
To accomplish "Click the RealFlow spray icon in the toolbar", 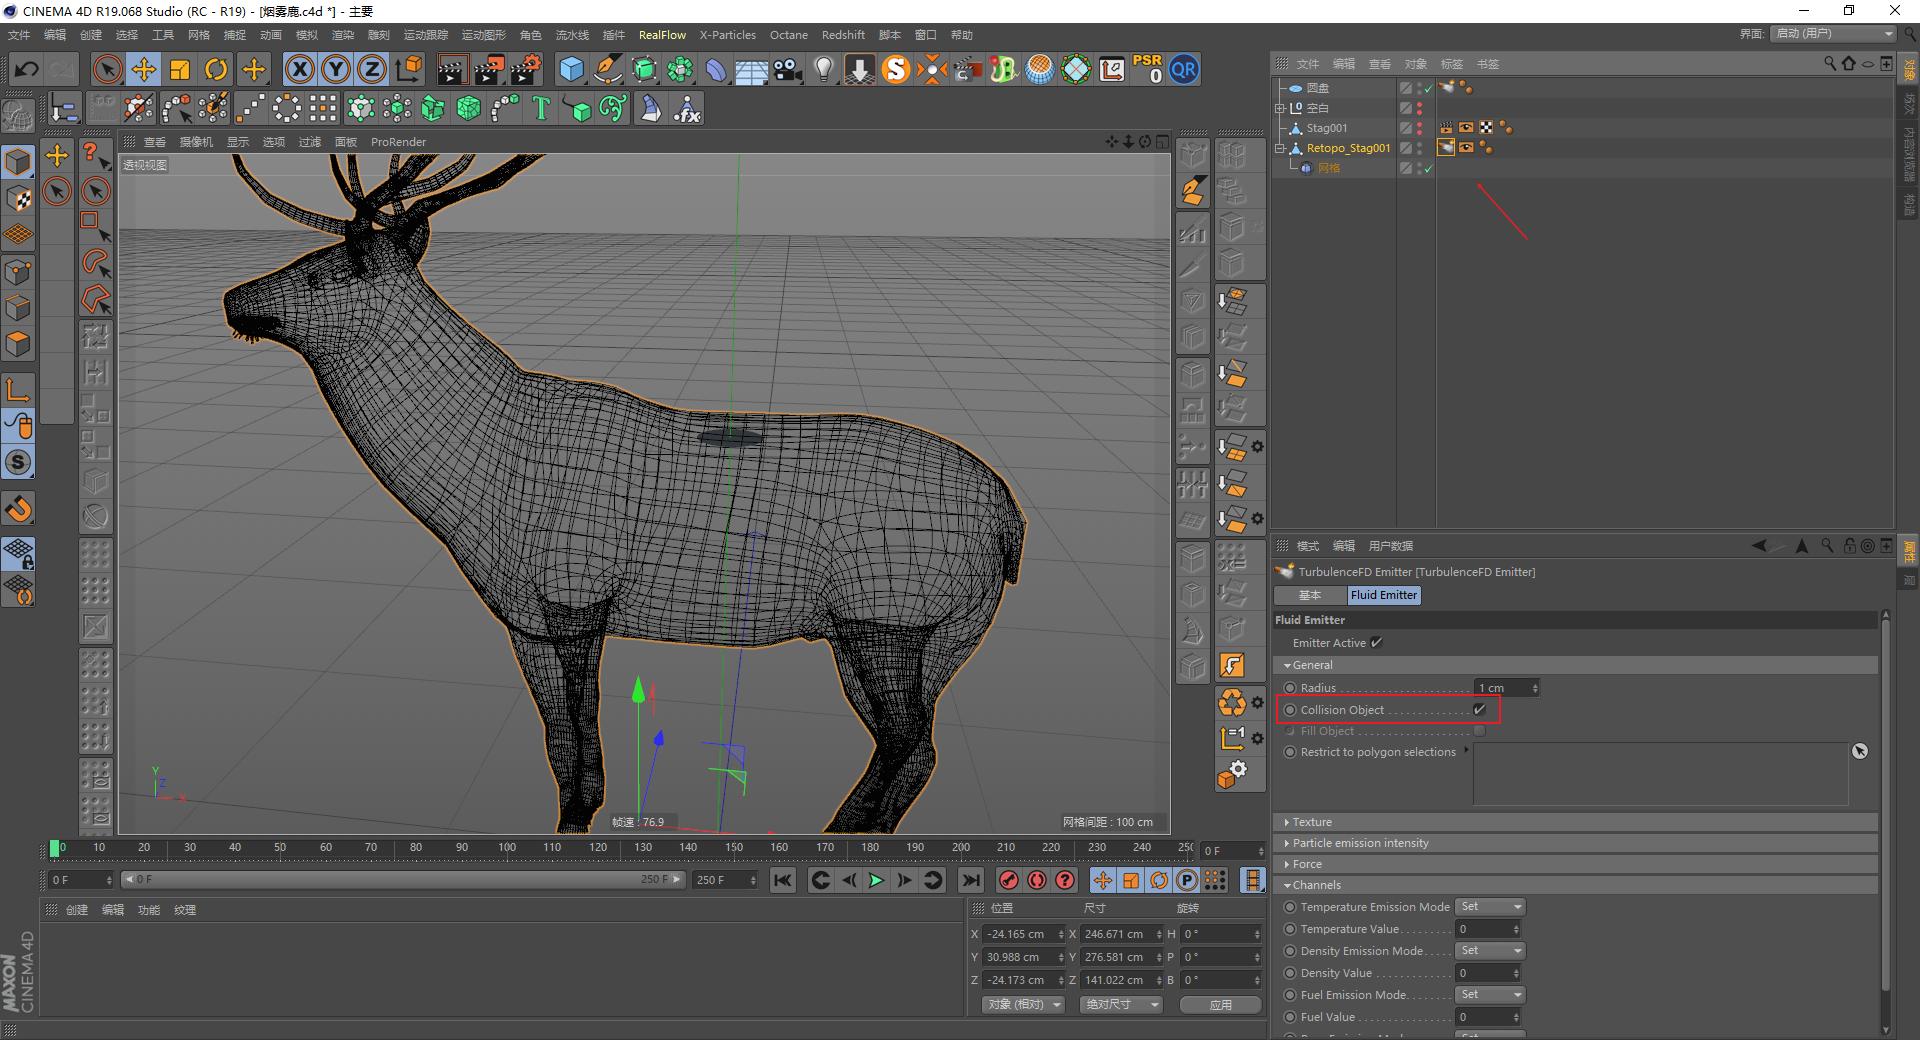I will (x=932, y=69).
